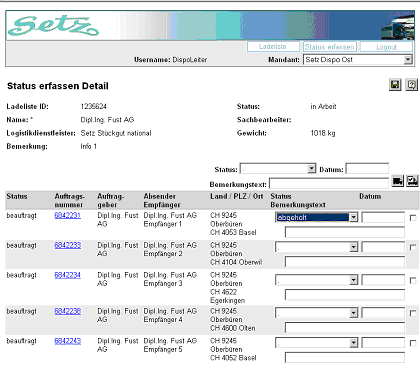Open the global Status dropdown above the table
This screenshot has height=373, width=420.
[x=278, y=169]
